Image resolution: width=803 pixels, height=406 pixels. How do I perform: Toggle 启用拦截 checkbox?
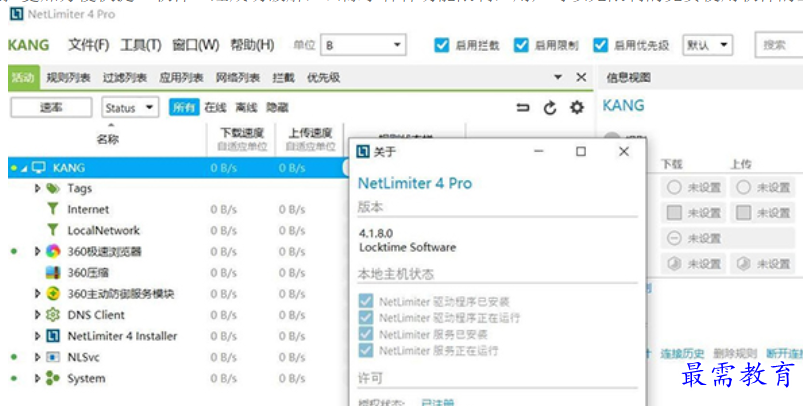coord(441,45)
